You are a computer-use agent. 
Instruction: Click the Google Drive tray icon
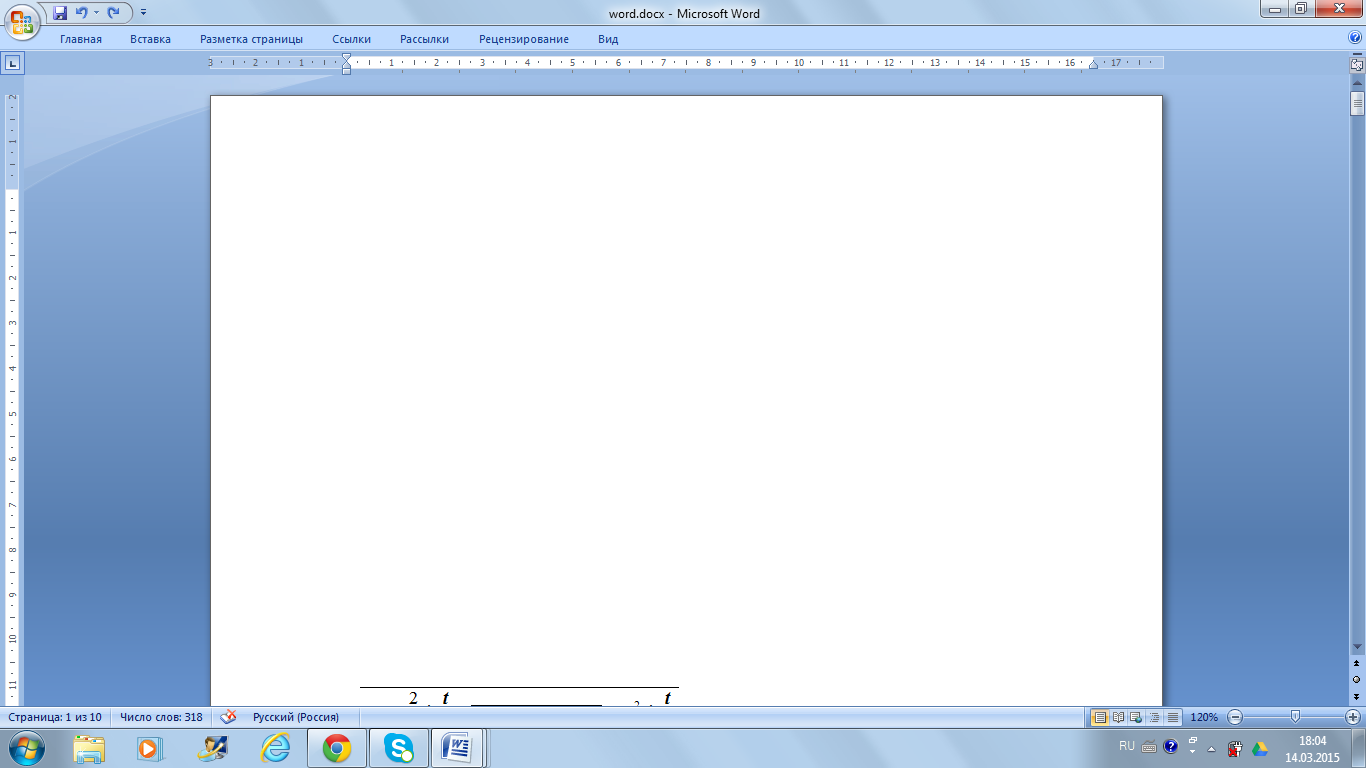pos(1260,748)
